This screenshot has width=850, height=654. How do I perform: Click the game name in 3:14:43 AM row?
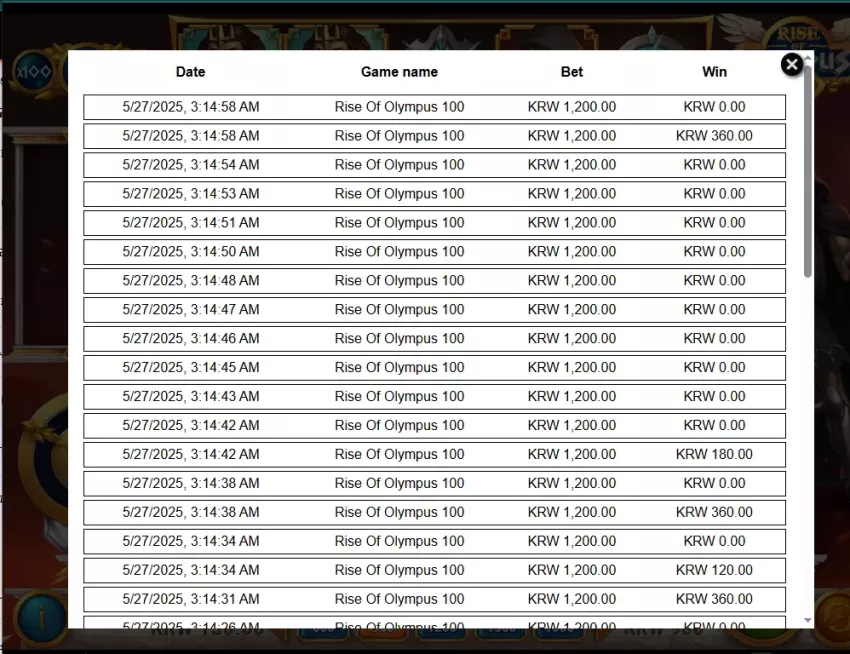coord(400,396)
